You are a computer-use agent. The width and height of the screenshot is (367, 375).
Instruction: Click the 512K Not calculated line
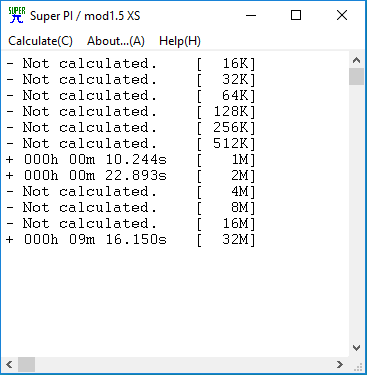[x=131, y=144]
